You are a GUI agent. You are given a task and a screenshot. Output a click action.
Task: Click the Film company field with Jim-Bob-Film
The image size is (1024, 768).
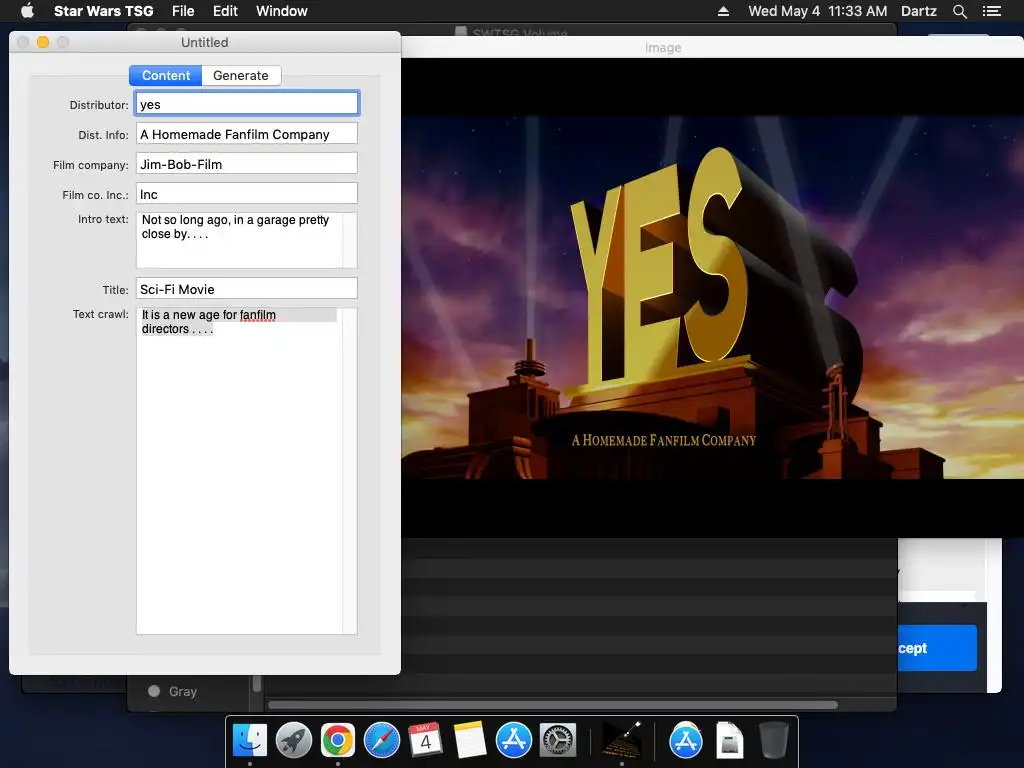click(x=247, y=164)
